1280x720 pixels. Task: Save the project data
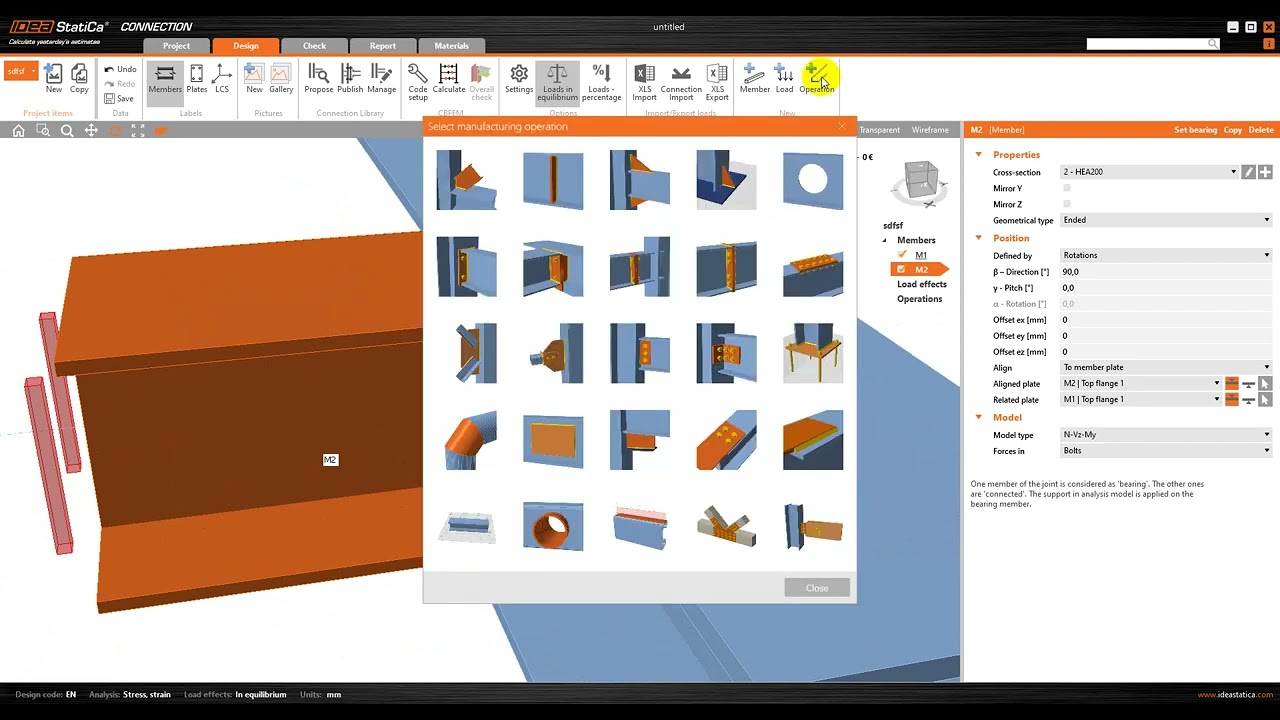pyautogui.click(x=119, y=99)
